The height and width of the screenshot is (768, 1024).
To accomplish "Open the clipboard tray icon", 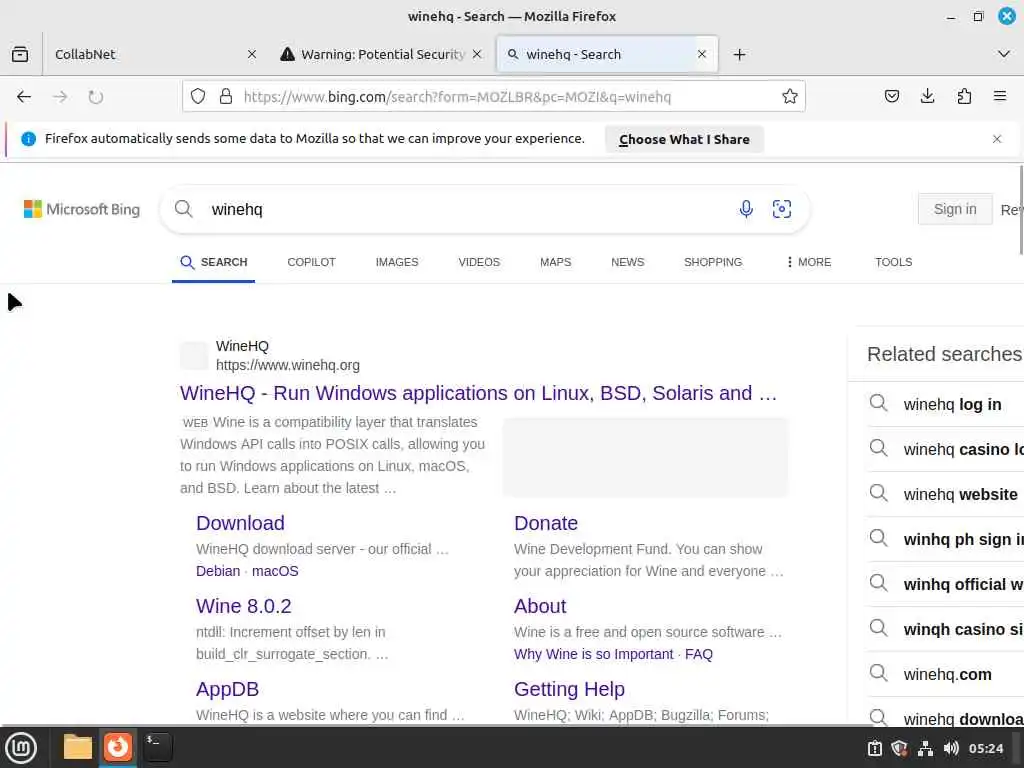I will coord(874,748).
